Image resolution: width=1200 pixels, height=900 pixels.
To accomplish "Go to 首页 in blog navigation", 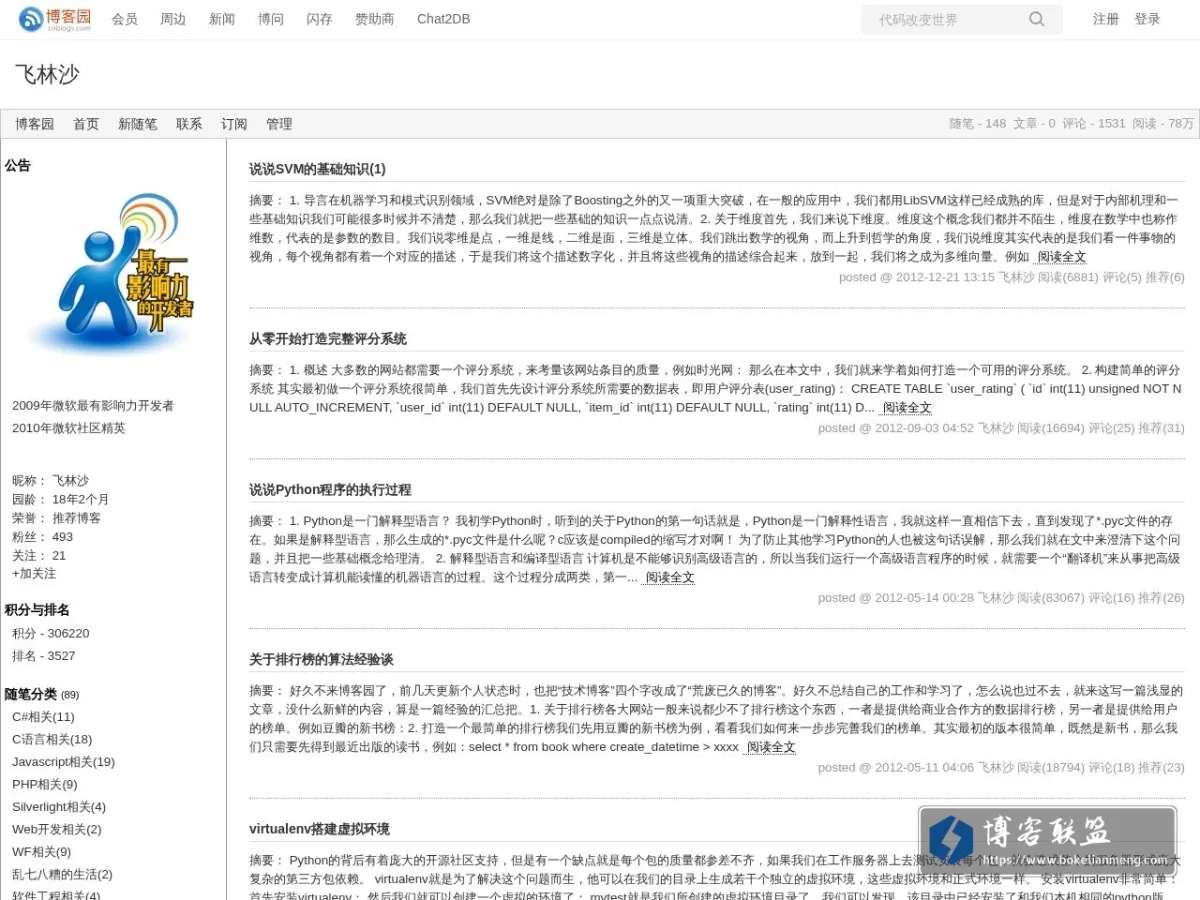I will coord(86,124).
